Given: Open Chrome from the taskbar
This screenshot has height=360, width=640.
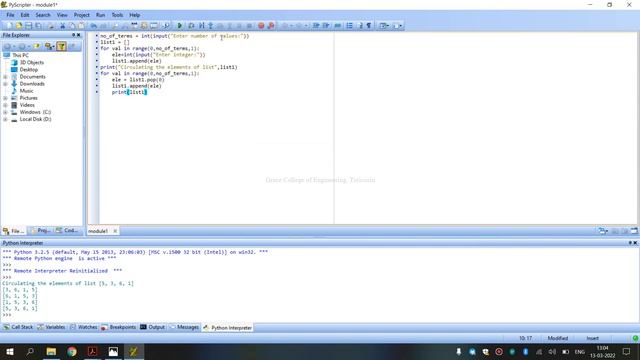Looking at the screenshot, I should click(x=72, y=351).
